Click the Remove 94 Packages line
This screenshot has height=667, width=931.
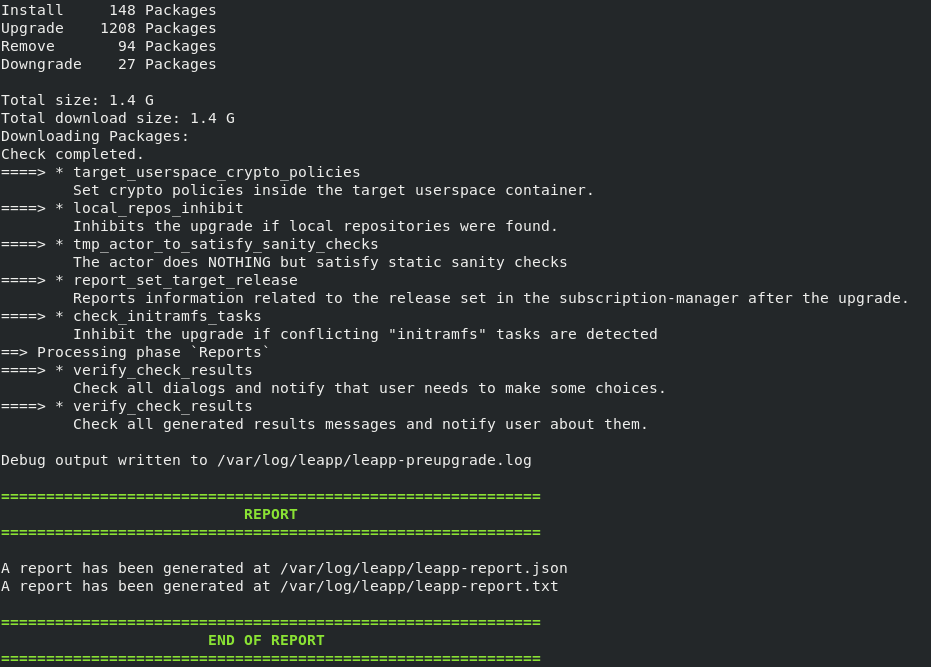coord(108,46)
